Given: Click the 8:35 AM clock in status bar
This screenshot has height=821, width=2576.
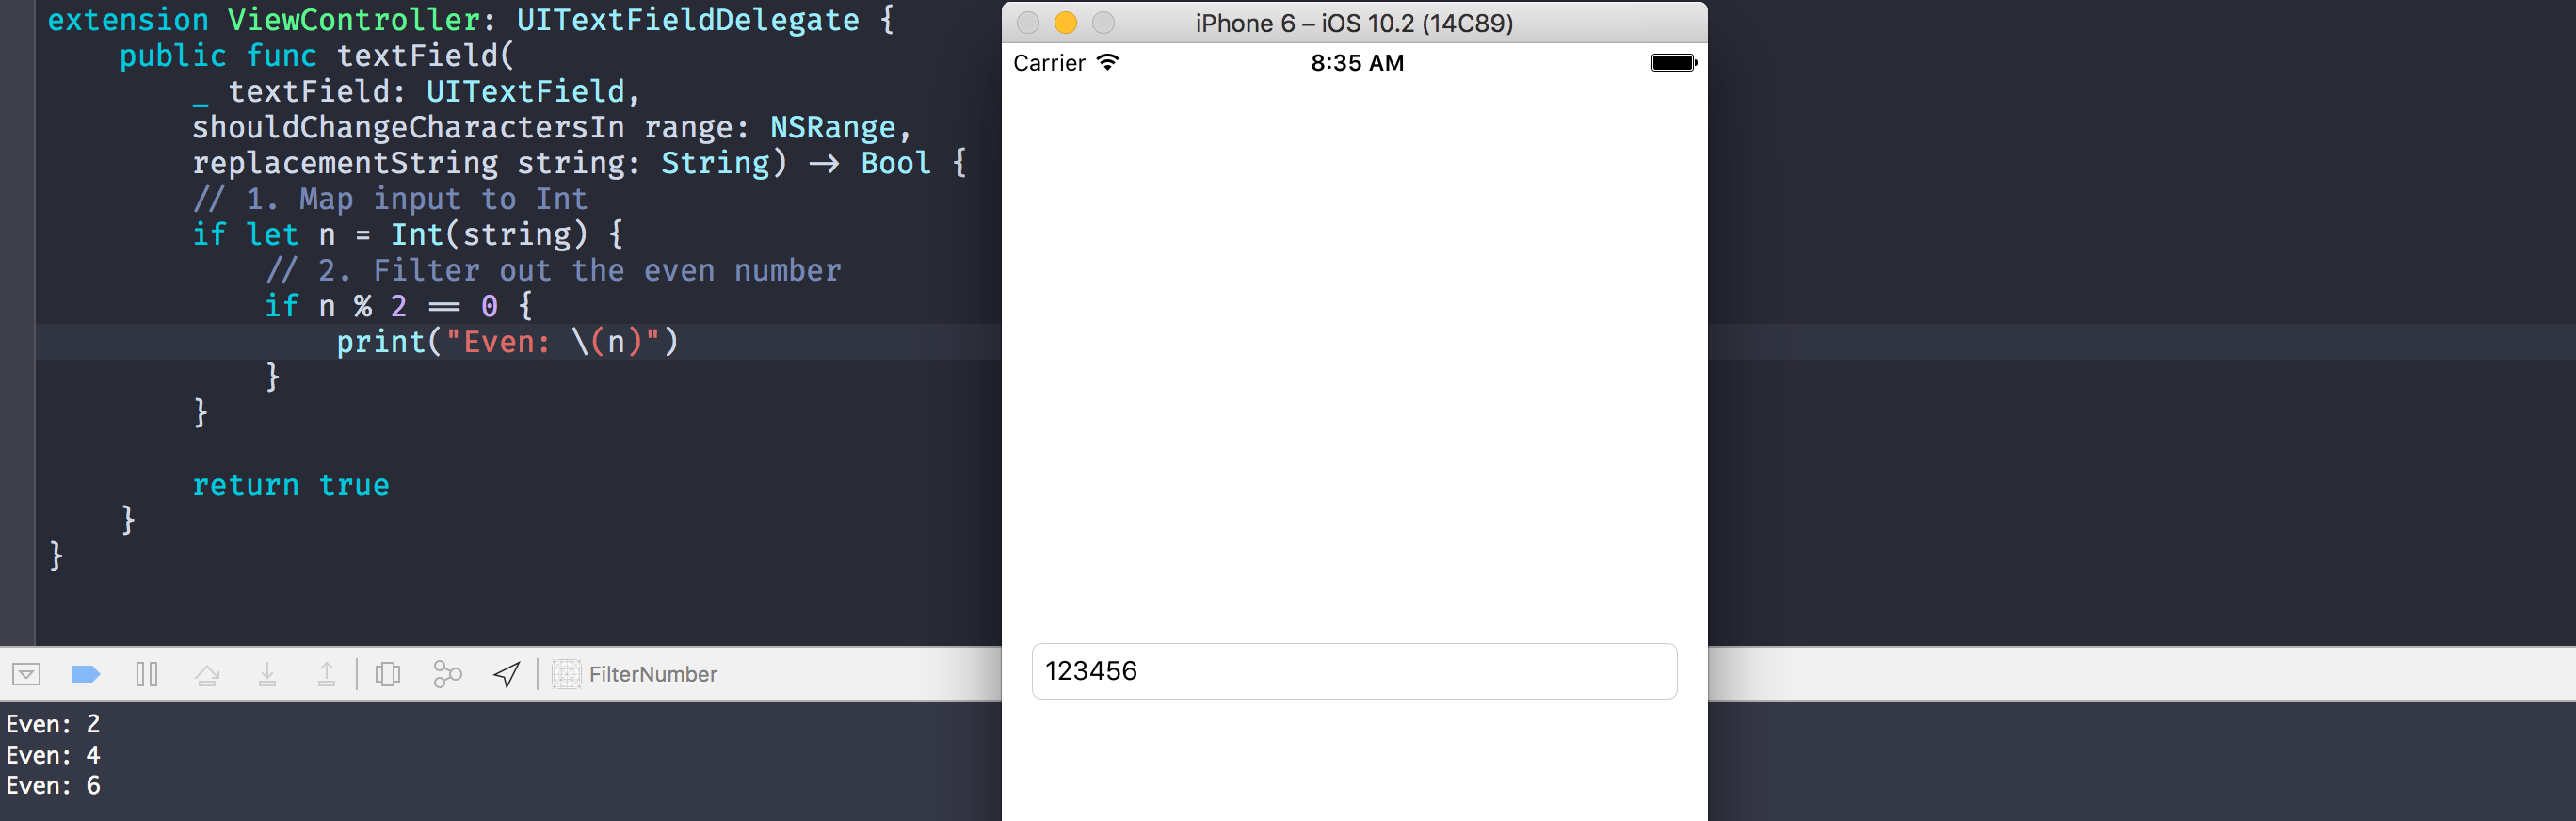Looking at the screenshot, I should tap(1357, 63).
